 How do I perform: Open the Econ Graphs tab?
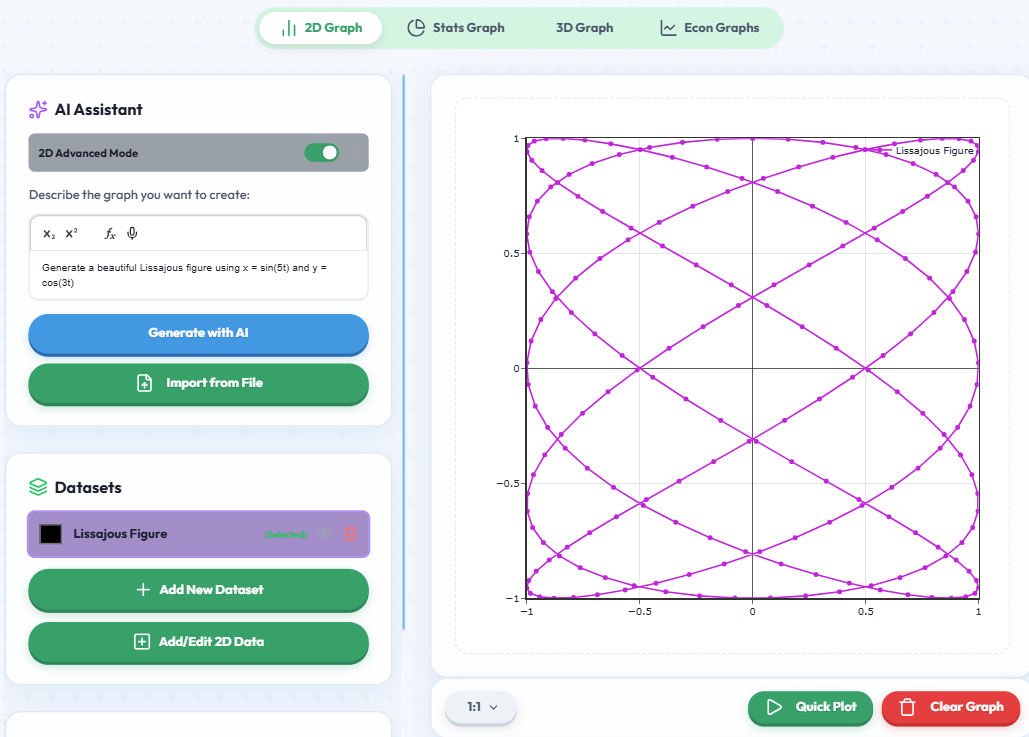pos(711,27)
